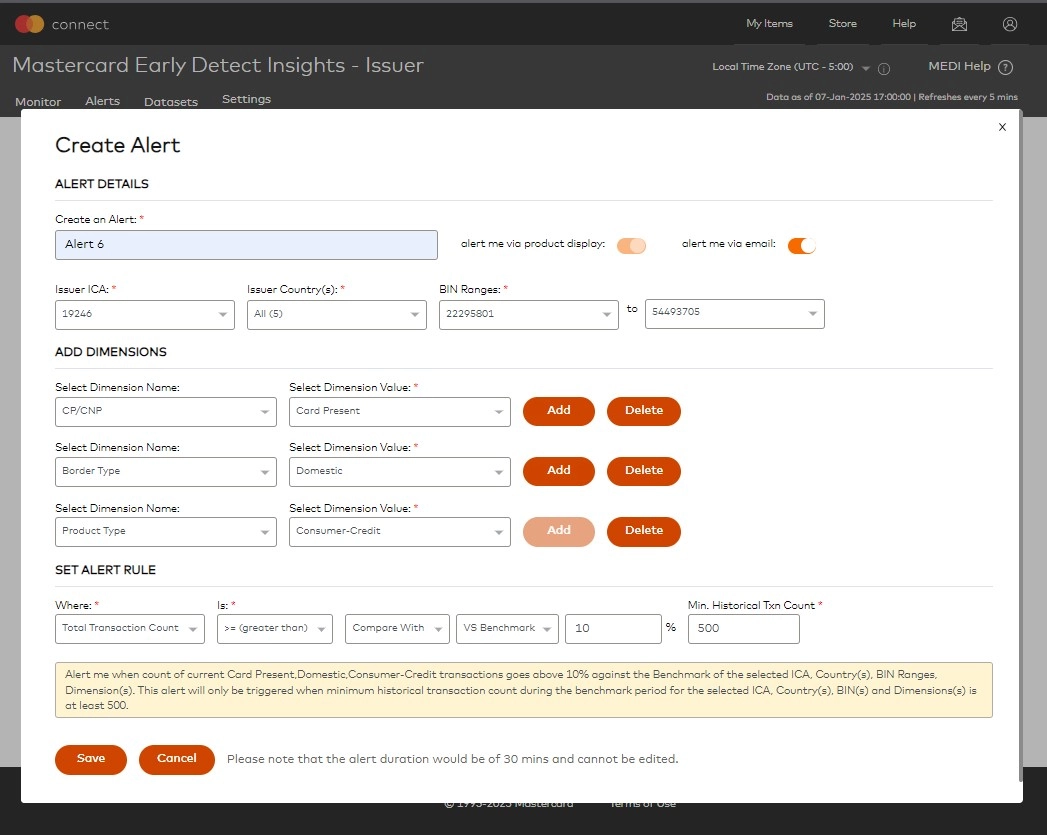Click the MEDI Help question mark icon
The height and width of the screenshot is (835, 1047).
click(1007, 66)
